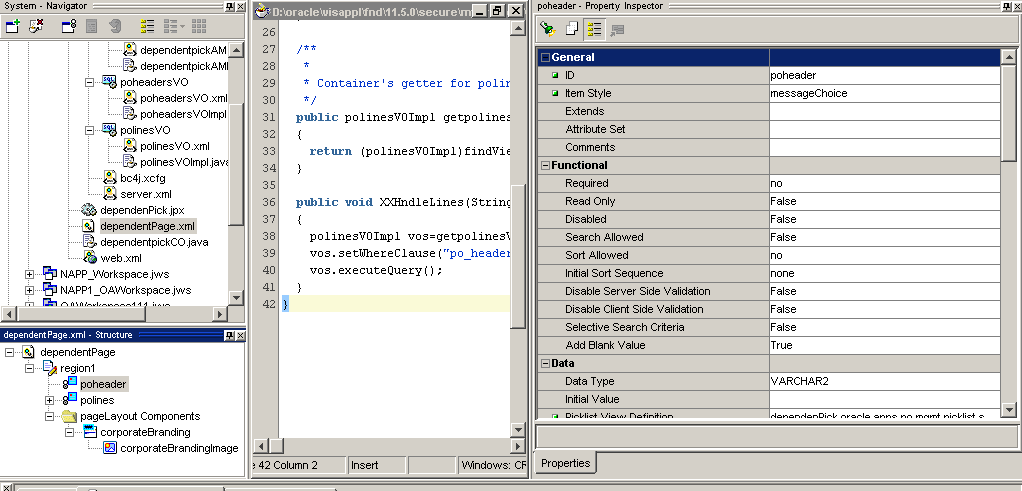Click the third Navigator toolbar icon with the black 8
Image resolution: width=1022 pixels, height=491 pixels.
69,27
